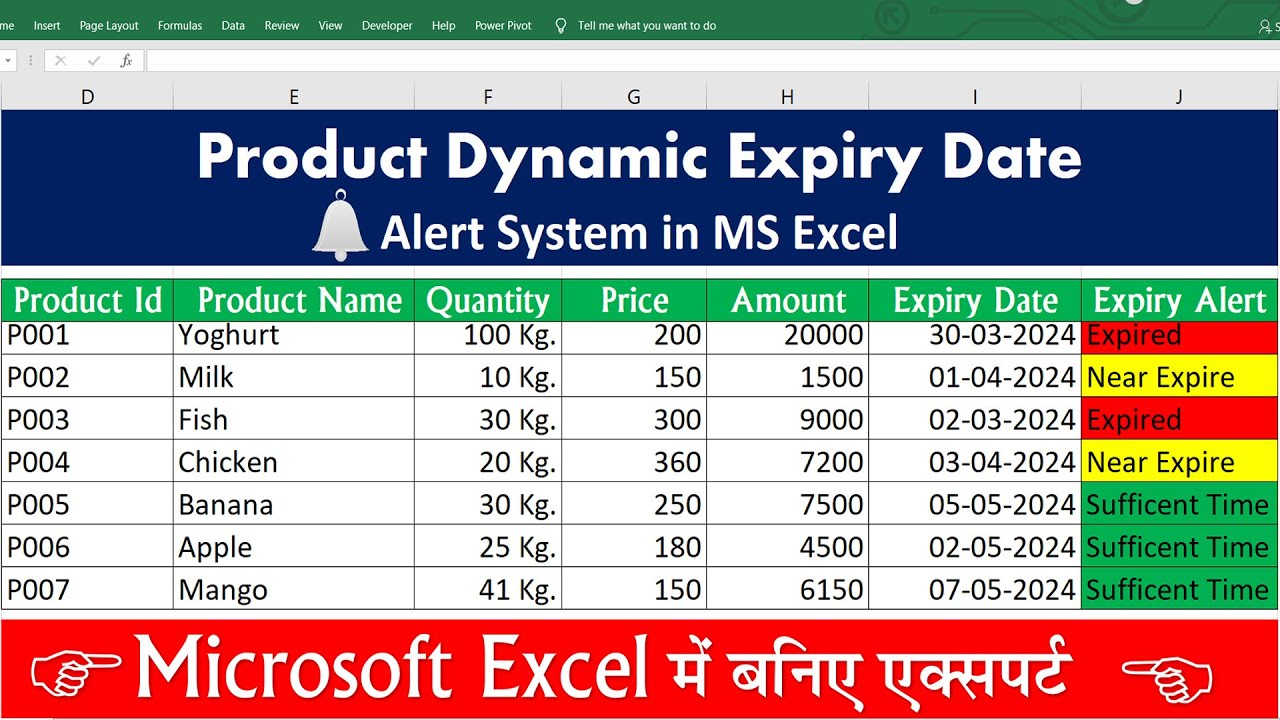
Task: Select the '100 Kg.' quantity cell
Action: click(488, 336)
